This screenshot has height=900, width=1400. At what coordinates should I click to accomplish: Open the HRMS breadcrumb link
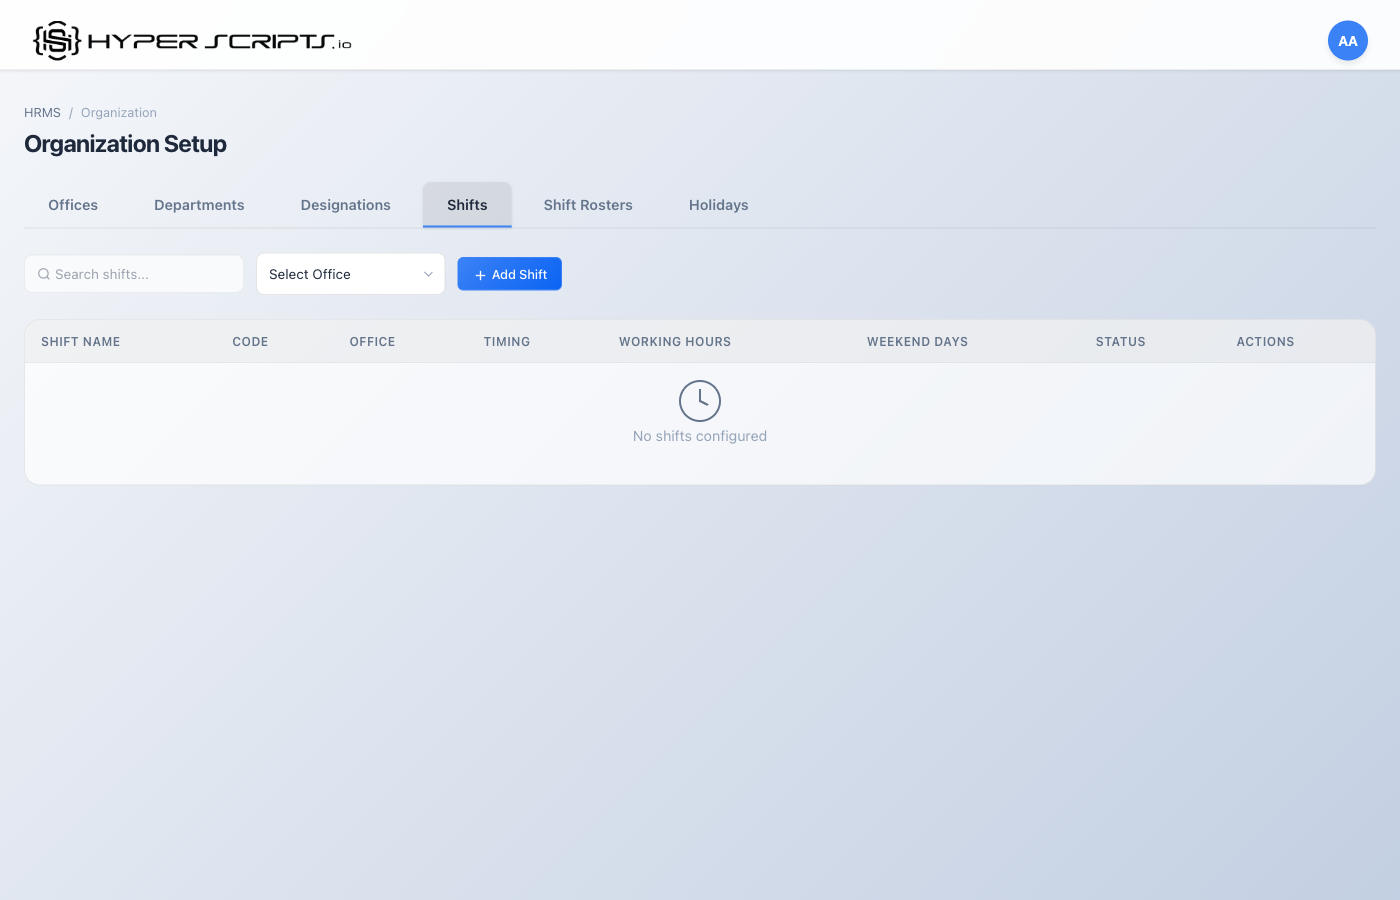(42, 112)
